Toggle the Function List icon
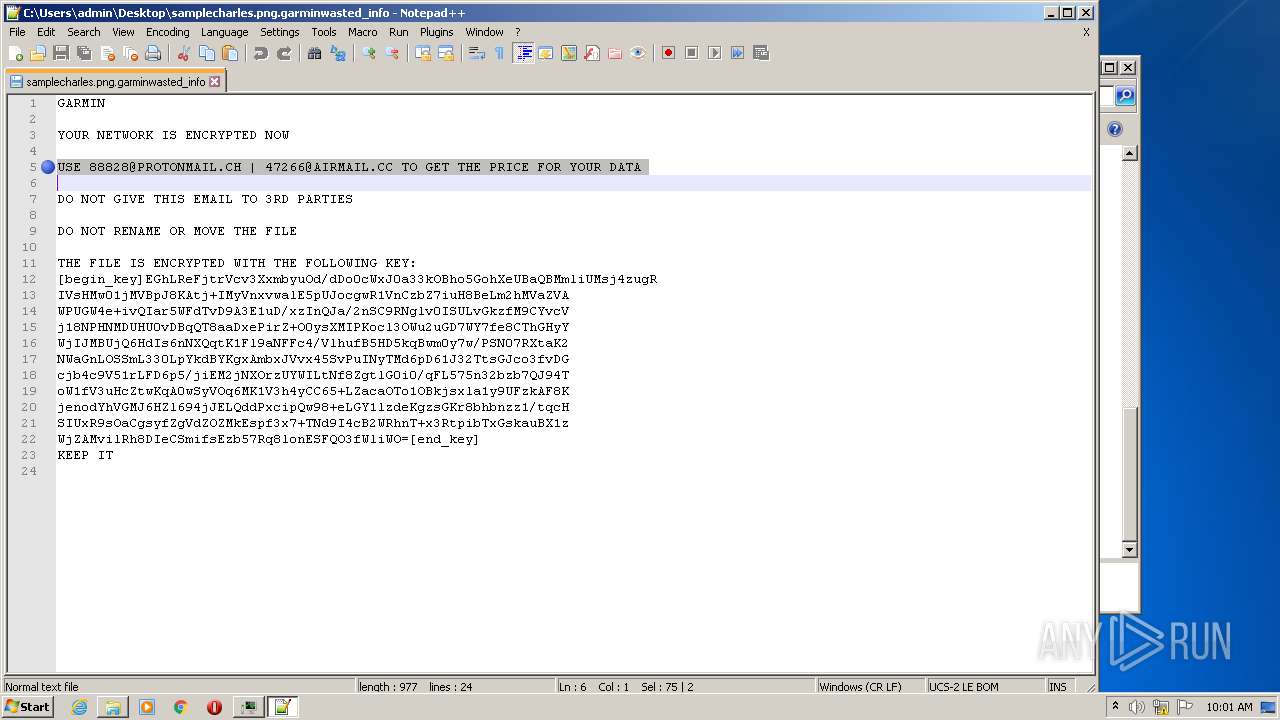 591,53
